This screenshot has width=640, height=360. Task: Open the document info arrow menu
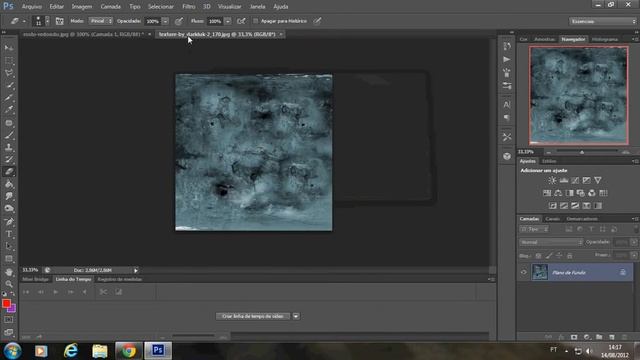(x=136, y=270)
